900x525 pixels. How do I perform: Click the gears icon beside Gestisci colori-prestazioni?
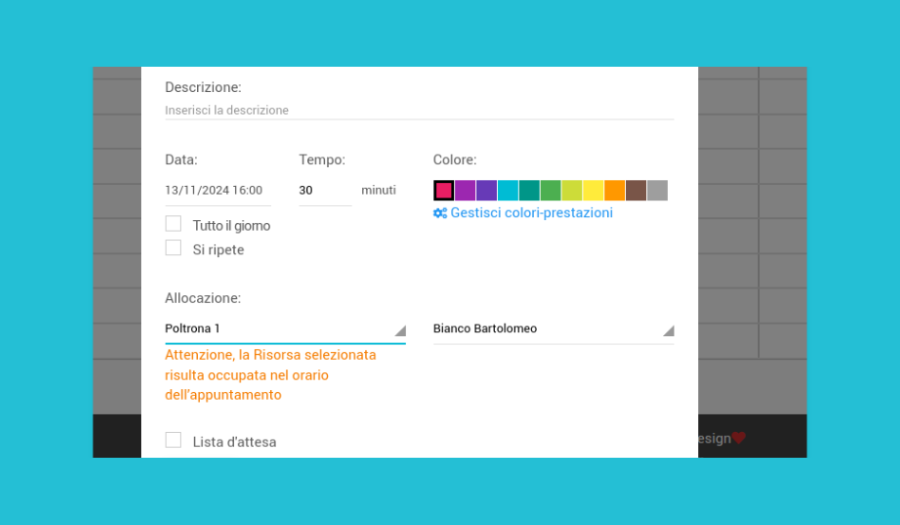click(440, 213)
